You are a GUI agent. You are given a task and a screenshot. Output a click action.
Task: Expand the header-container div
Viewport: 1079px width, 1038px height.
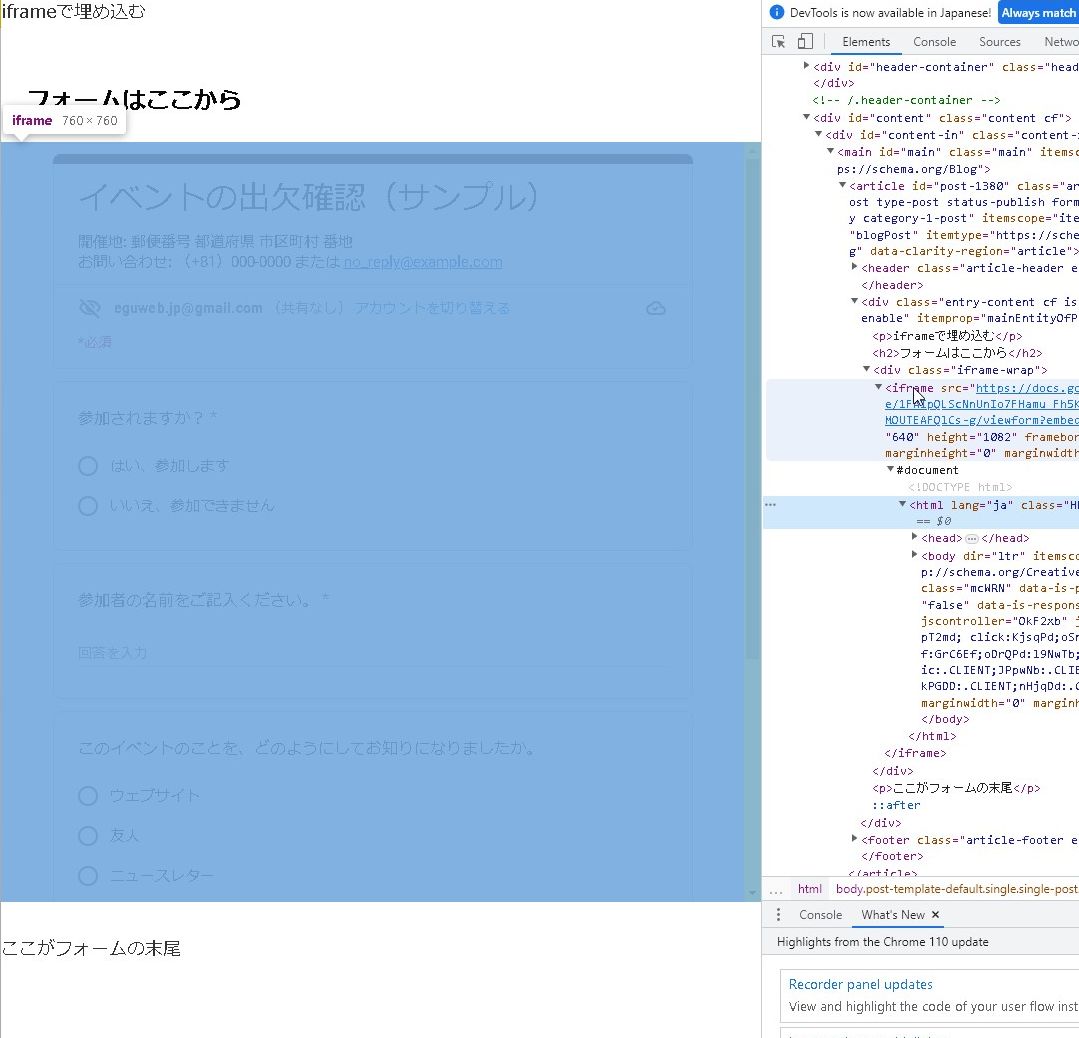(807, 66)
